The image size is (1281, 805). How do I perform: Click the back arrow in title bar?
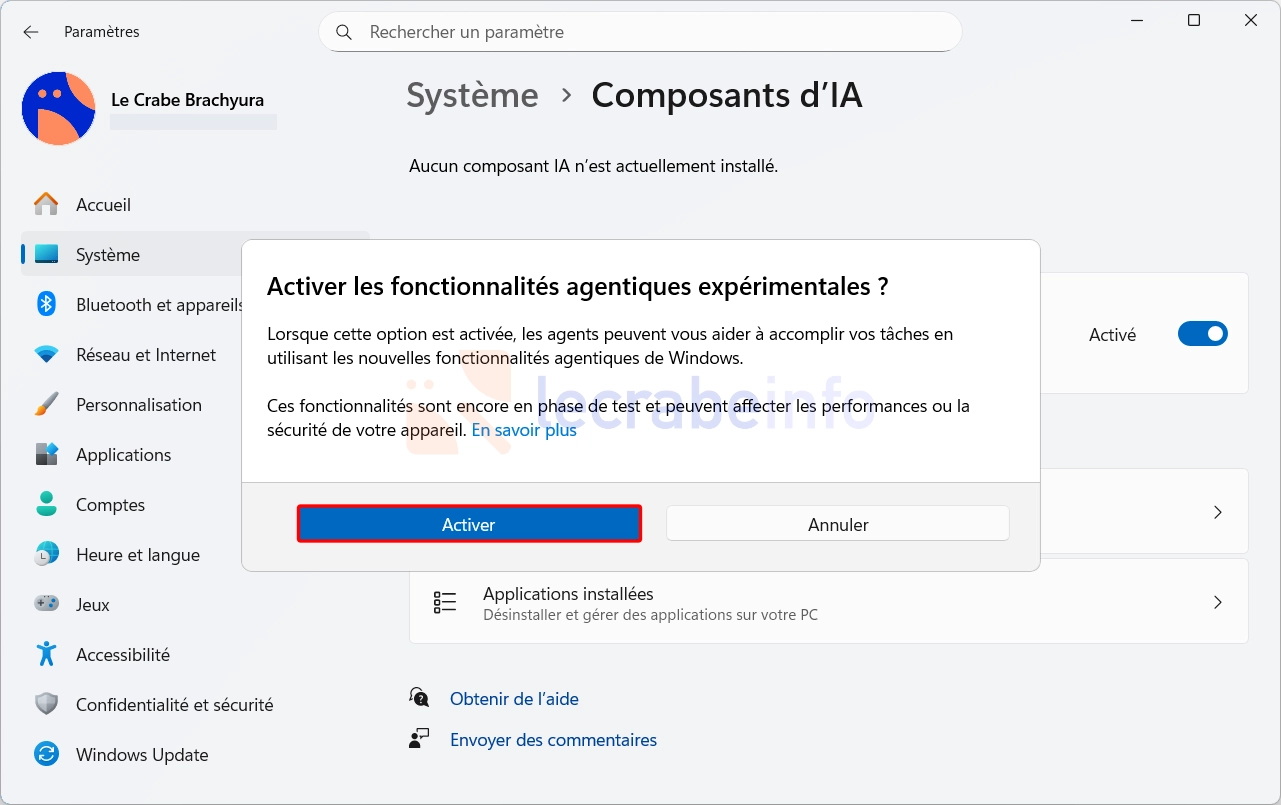[31, 32]
